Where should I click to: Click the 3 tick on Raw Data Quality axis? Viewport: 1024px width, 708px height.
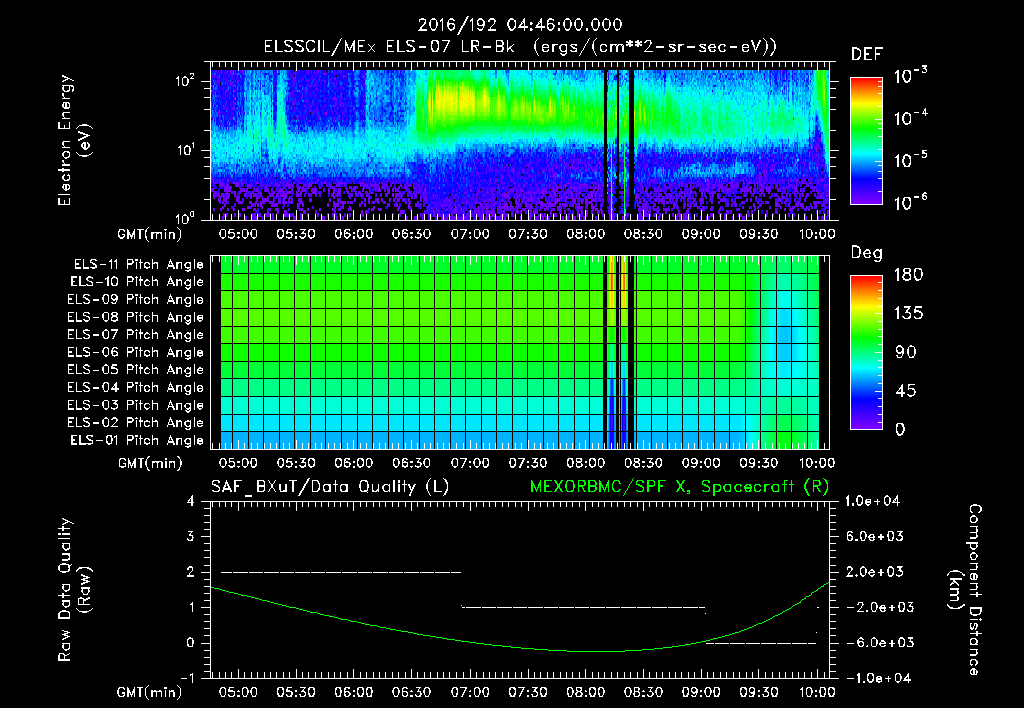coord(191,536)
